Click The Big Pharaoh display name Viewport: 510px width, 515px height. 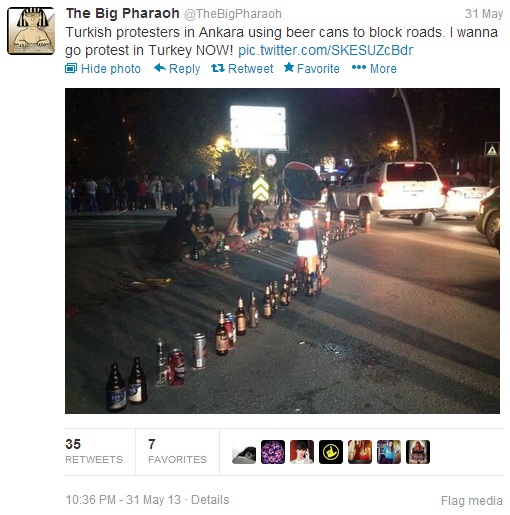[x=123, y=14]
